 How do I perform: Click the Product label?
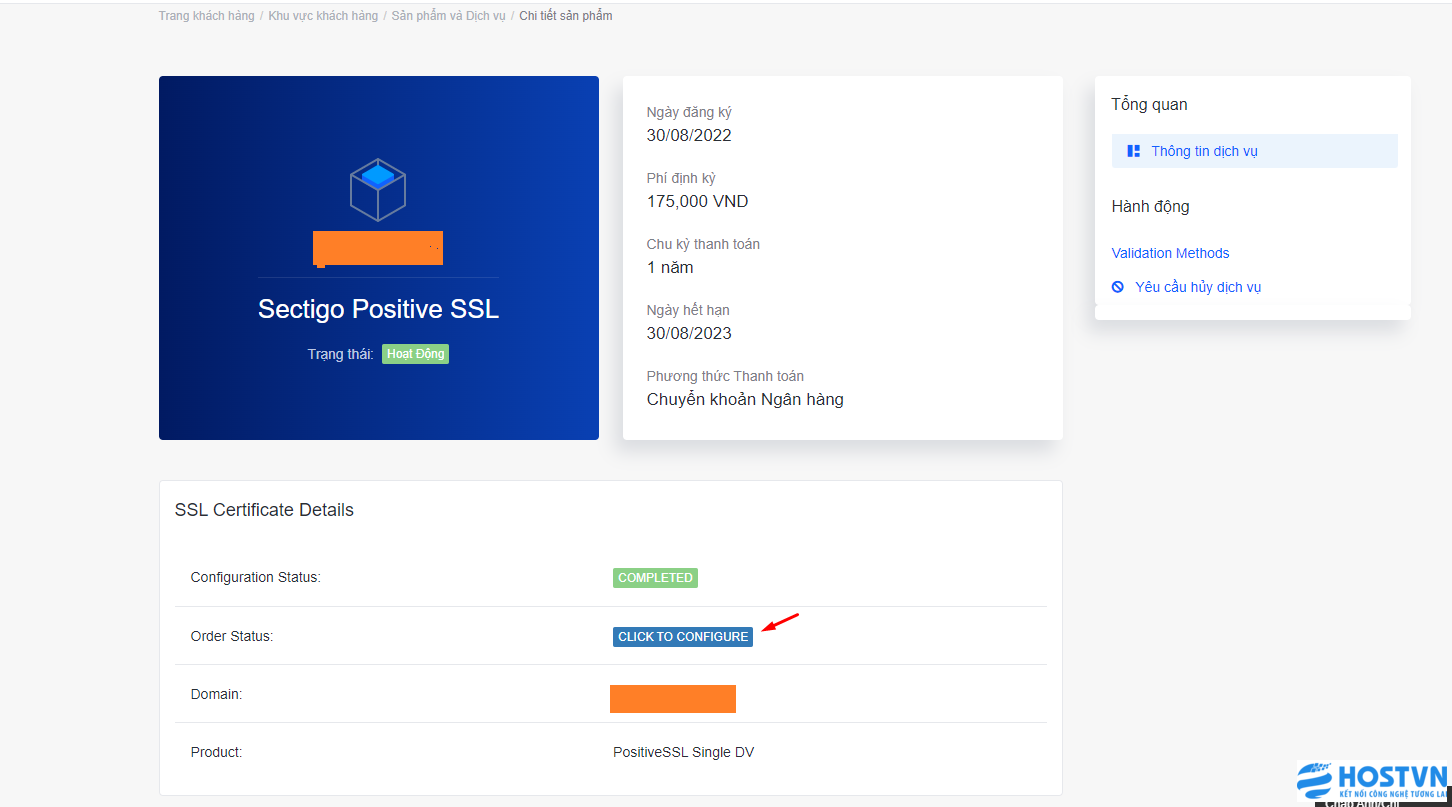click(x=216, y=752)
